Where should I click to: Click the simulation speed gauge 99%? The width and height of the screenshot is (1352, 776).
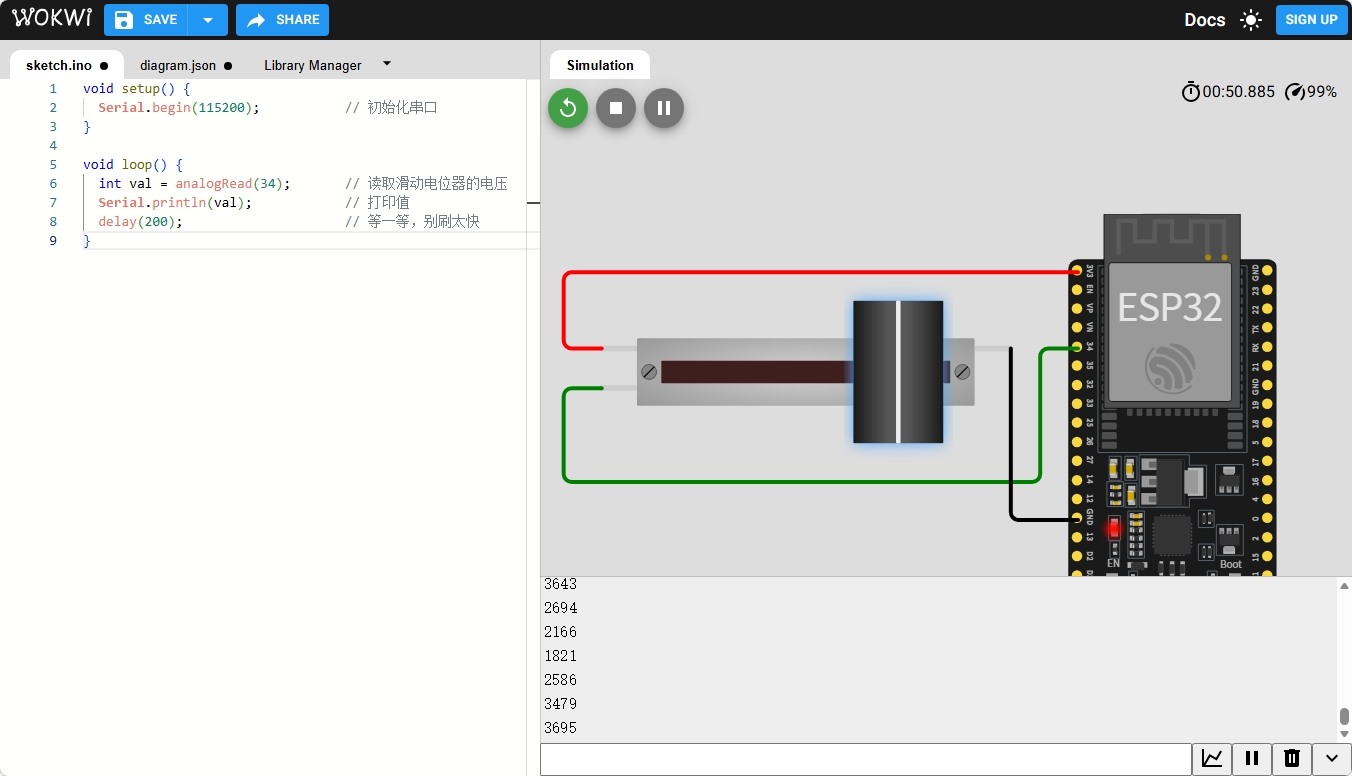pyautogui.click(x=1311, y=92)
